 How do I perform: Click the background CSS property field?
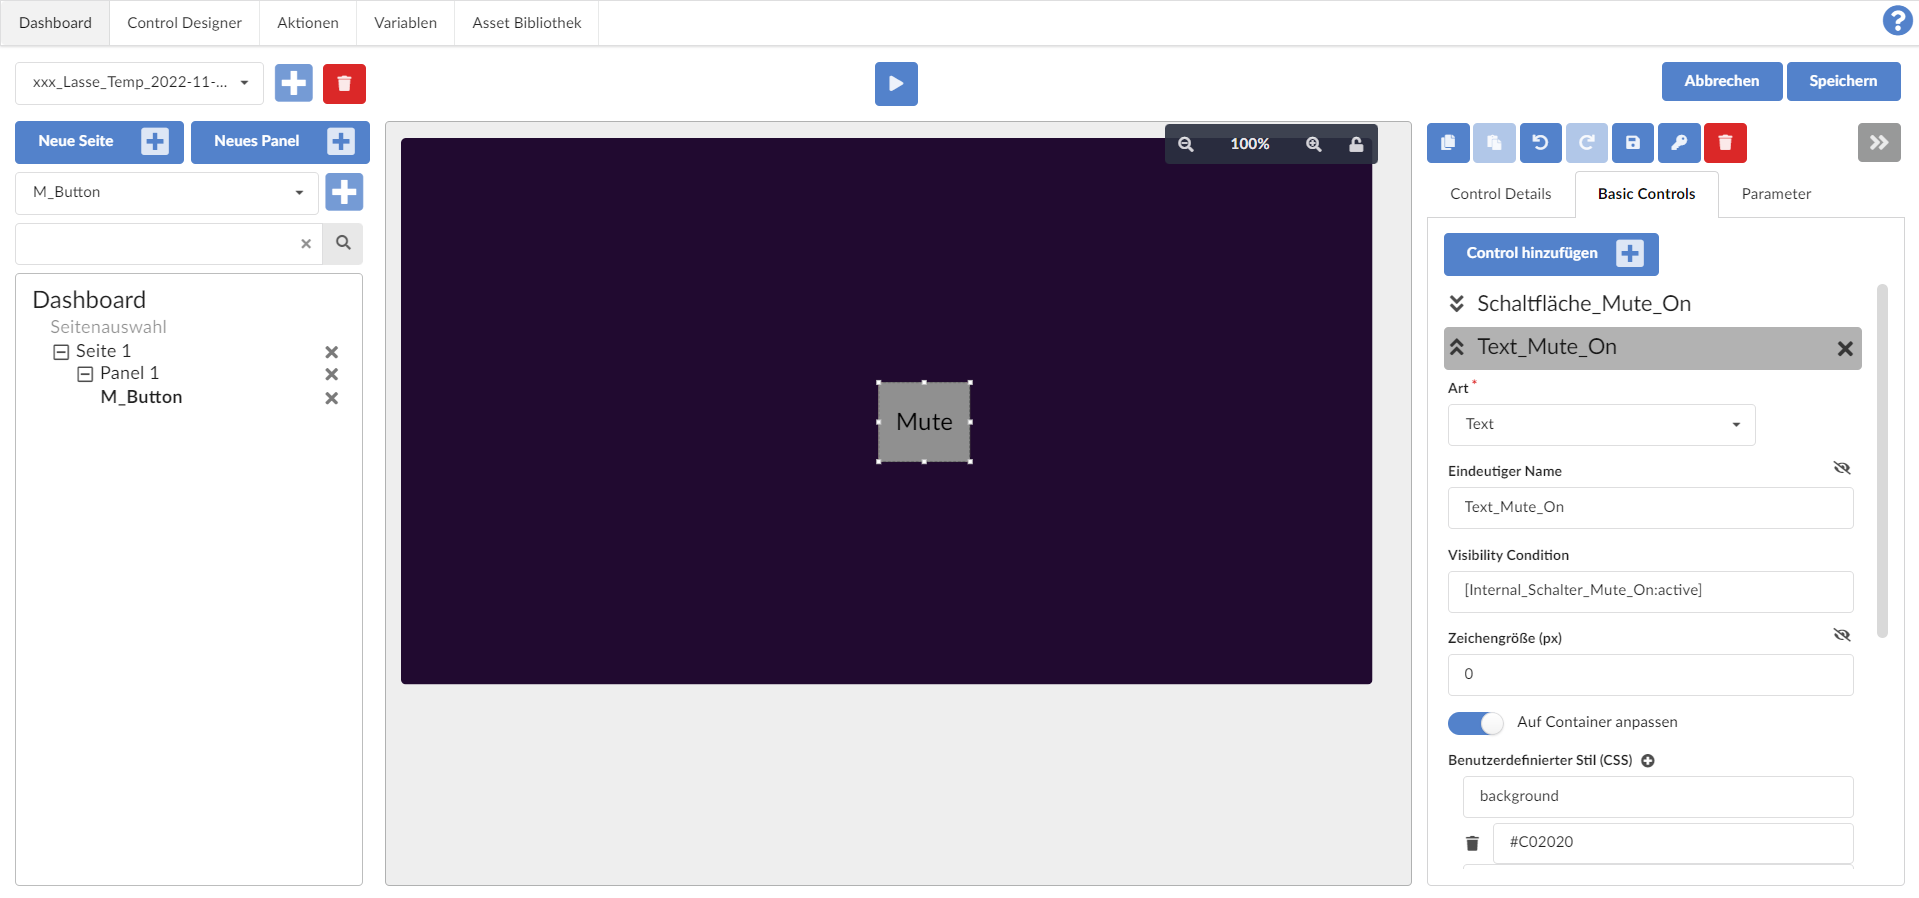click(x=1658, y=797)
